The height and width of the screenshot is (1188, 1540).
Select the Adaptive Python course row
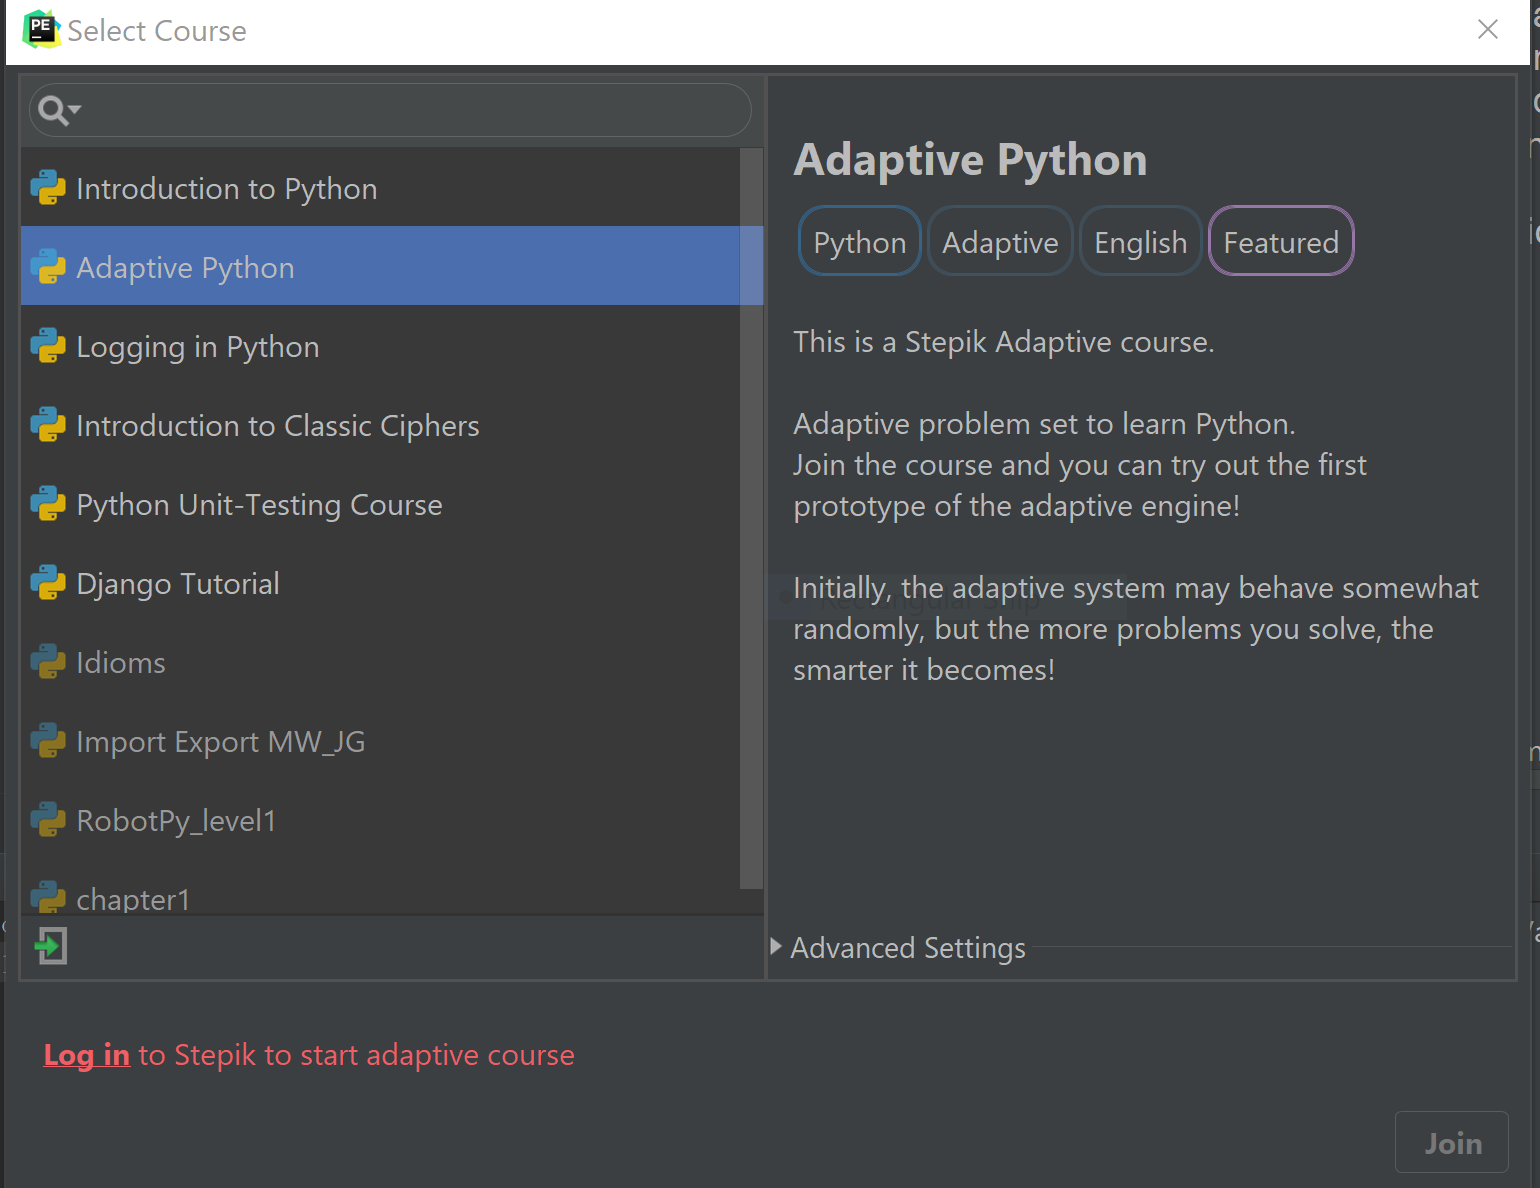point(381,267)
